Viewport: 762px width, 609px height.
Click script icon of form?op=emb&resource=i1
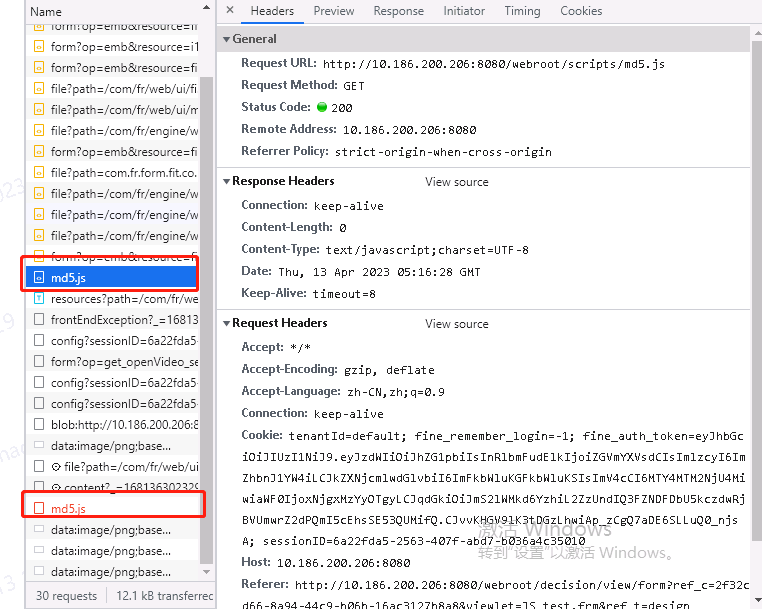coord(39,47)
